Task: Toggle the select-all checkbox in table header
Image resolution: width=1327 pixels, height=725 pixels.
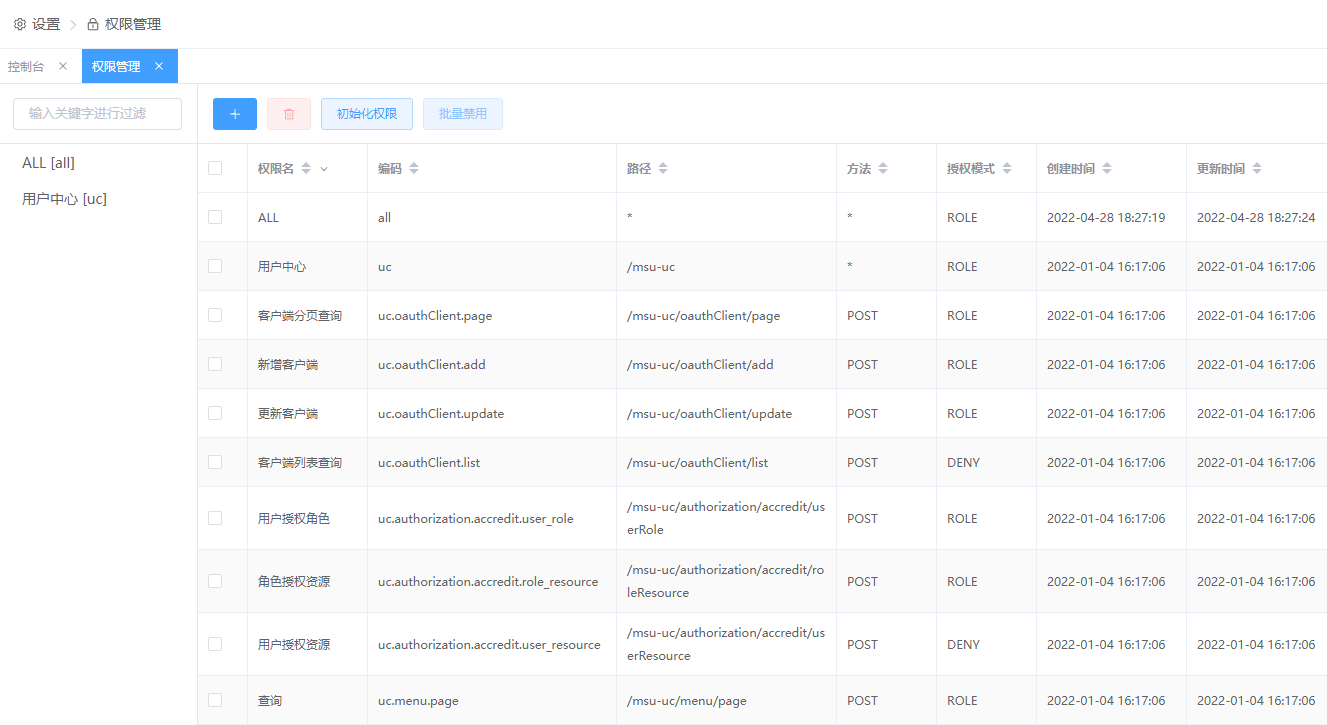Action: [x=215, y=168]
